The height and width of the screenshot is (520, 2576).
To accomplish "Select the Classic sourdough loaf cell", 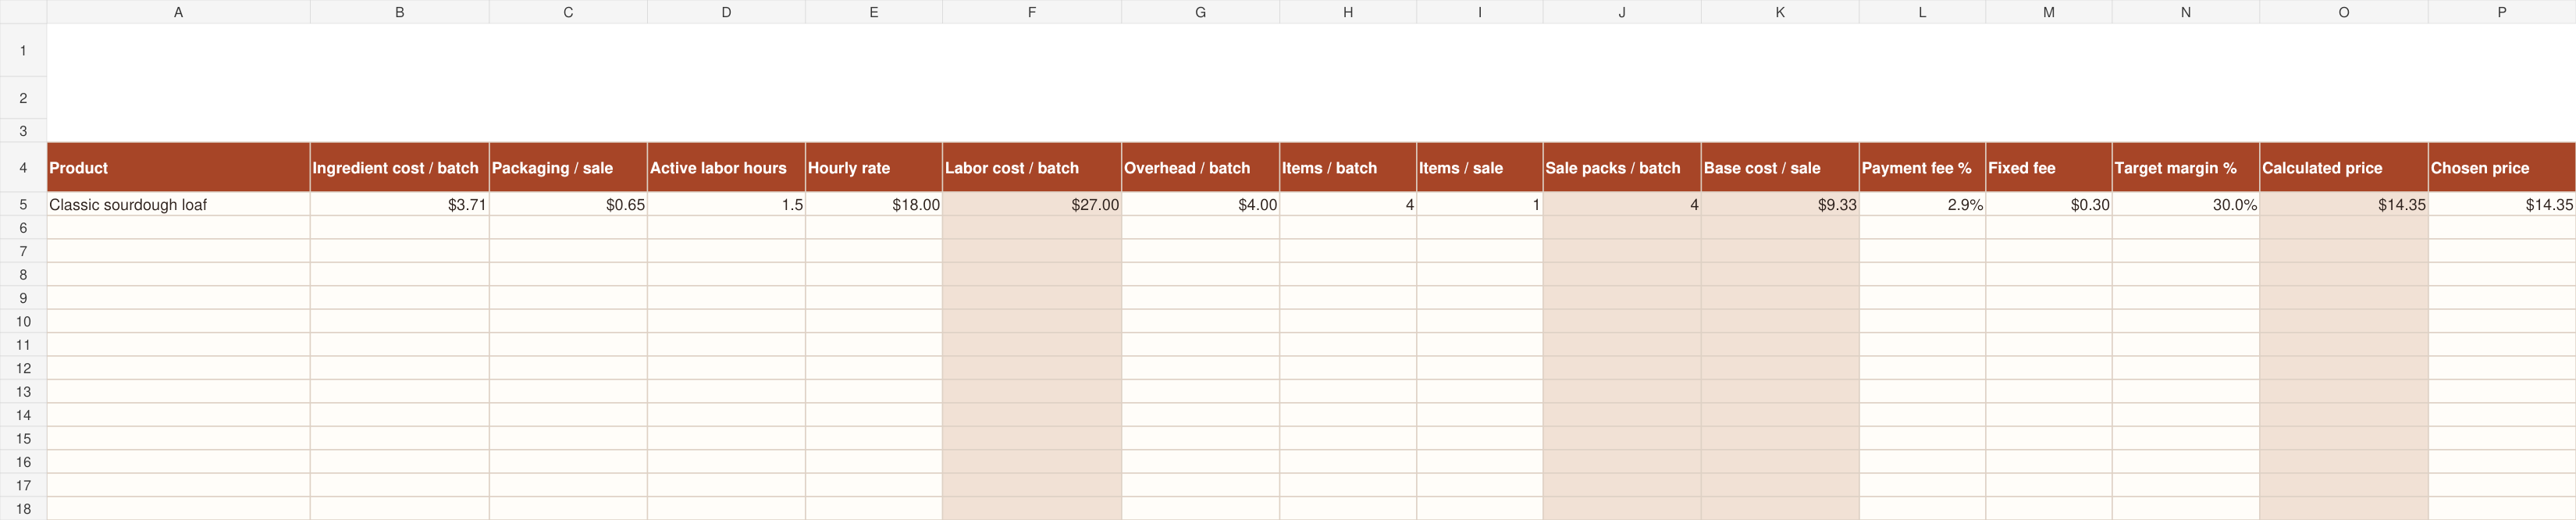I will [178, 204].
